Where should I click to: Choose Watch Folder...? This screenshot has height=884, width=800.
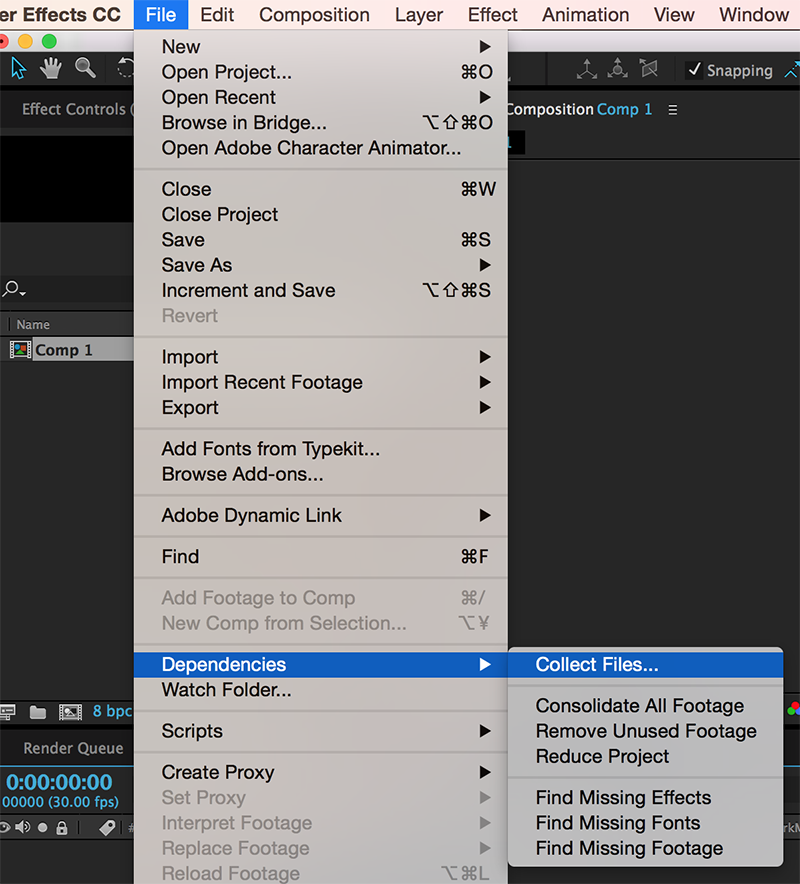pos(321,690)
